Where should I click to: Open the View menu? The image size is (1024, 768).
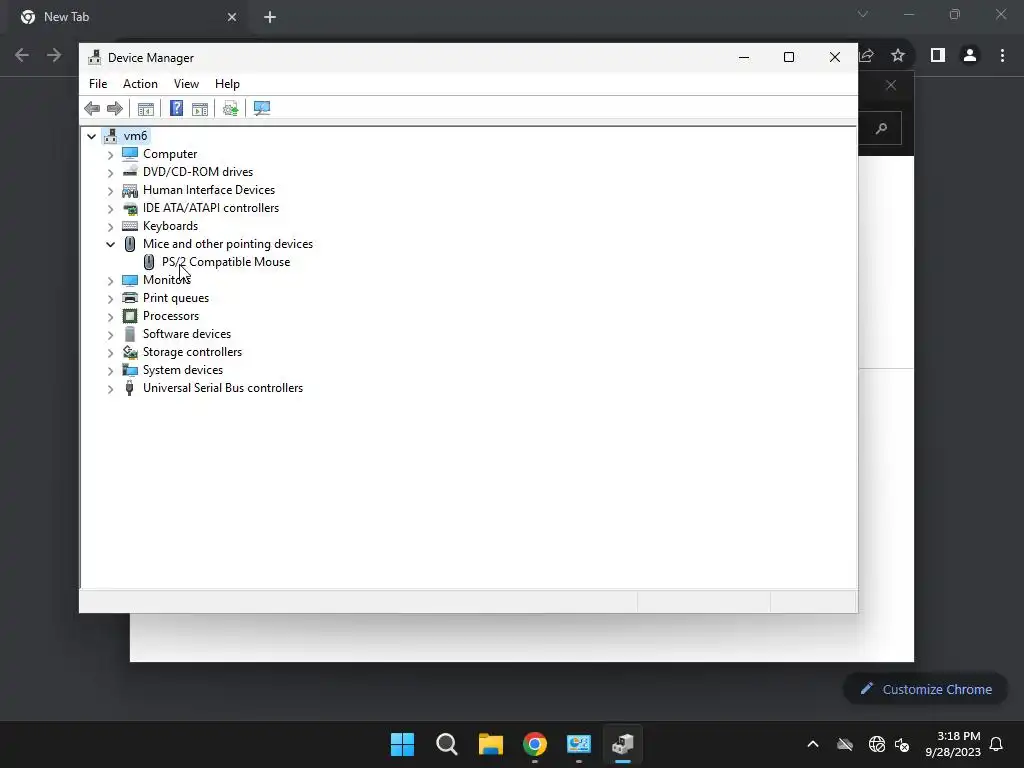[x=186, y=84]
